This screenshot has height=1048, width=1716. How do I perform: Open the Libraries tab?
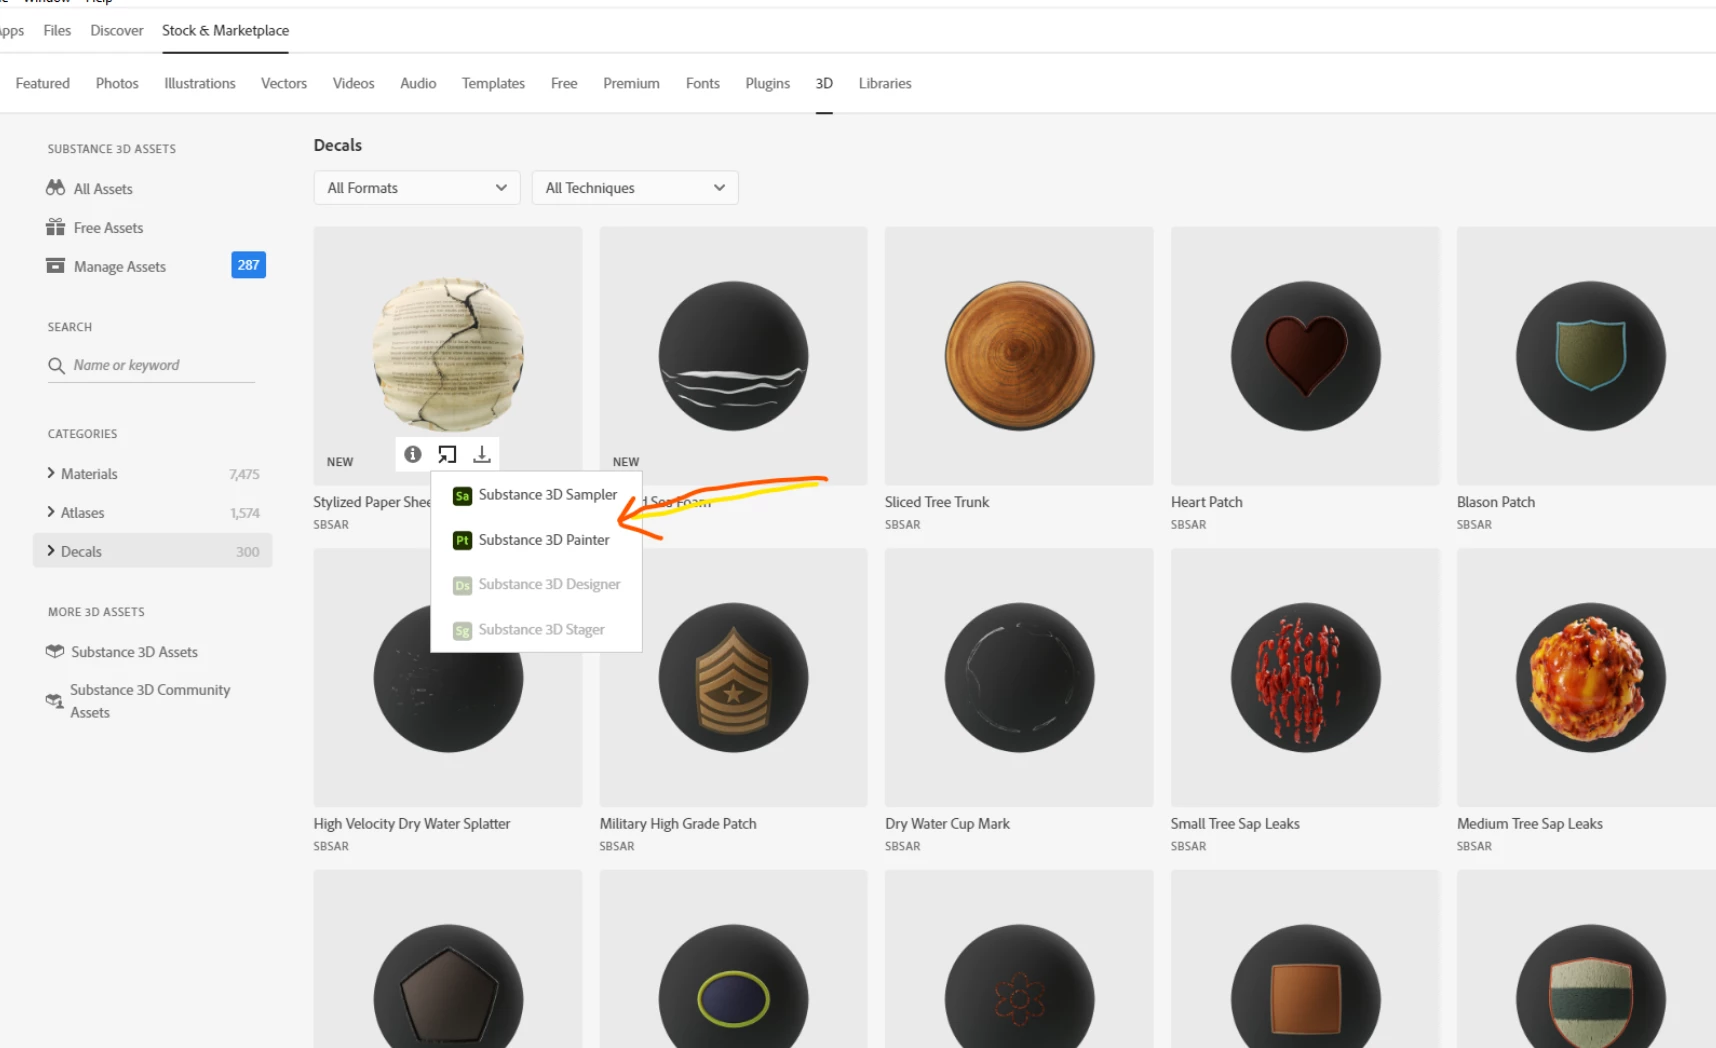(x=885, y=83)
